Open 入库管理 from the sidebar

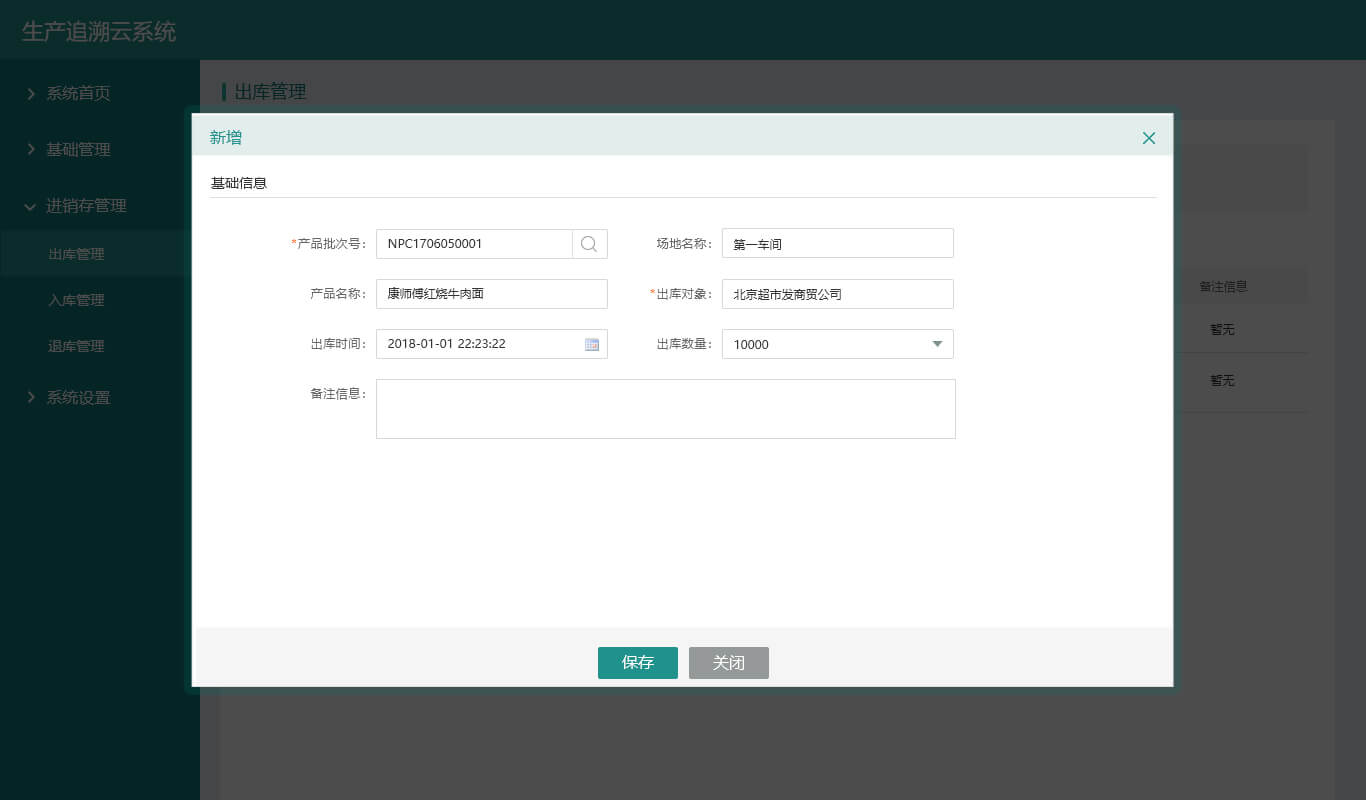tap(76, 300)
